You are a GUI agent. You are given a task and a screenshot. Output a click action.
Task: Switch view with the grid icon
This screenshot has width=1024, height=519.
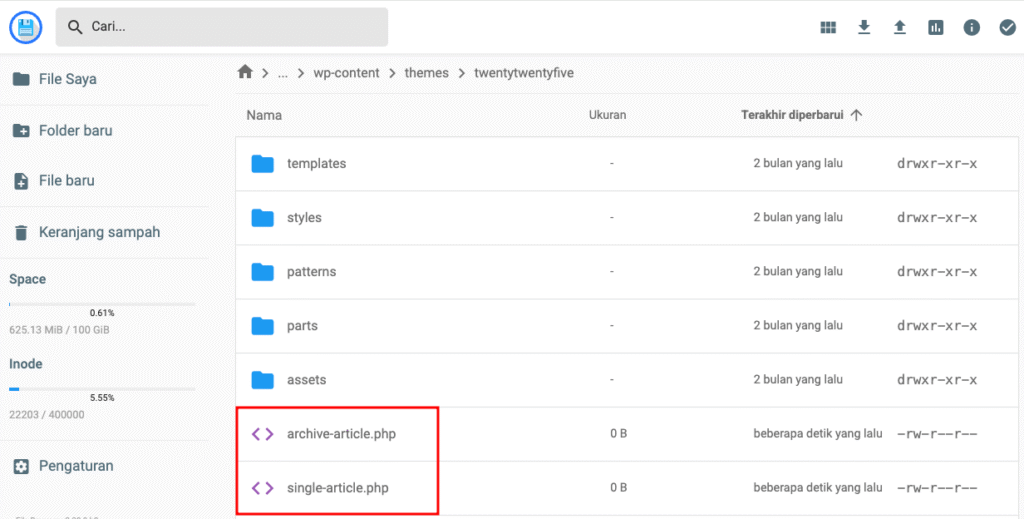click(828, 27)
